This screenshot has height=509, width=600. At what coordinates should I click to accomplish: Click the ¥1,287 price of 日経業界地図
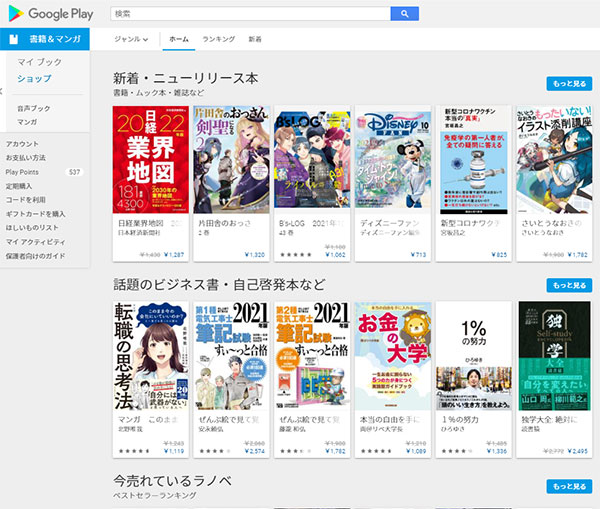coord(174,254)
